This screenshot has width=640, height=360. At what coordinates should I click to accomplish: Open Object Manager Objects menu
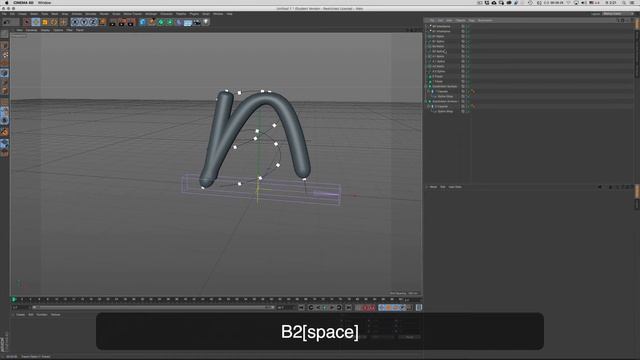(x=460, y=20)
